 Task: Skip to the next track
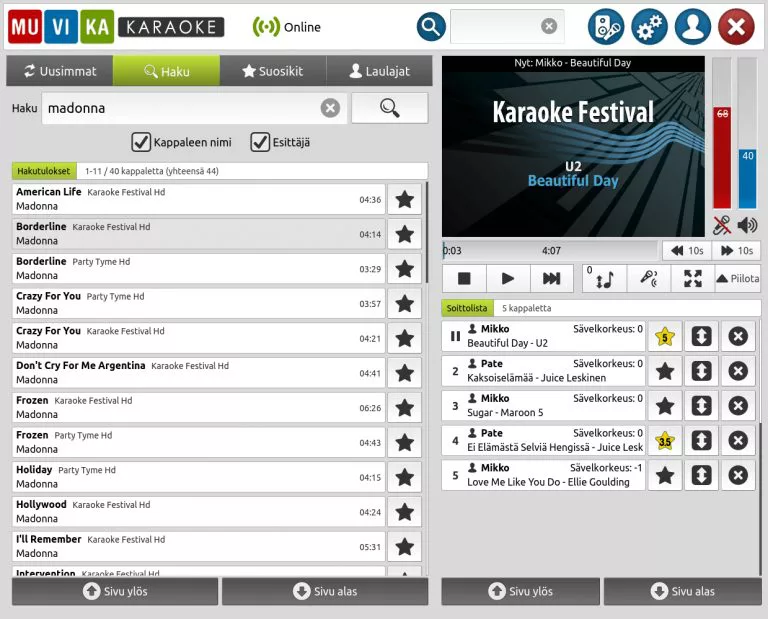pos(551,279)
